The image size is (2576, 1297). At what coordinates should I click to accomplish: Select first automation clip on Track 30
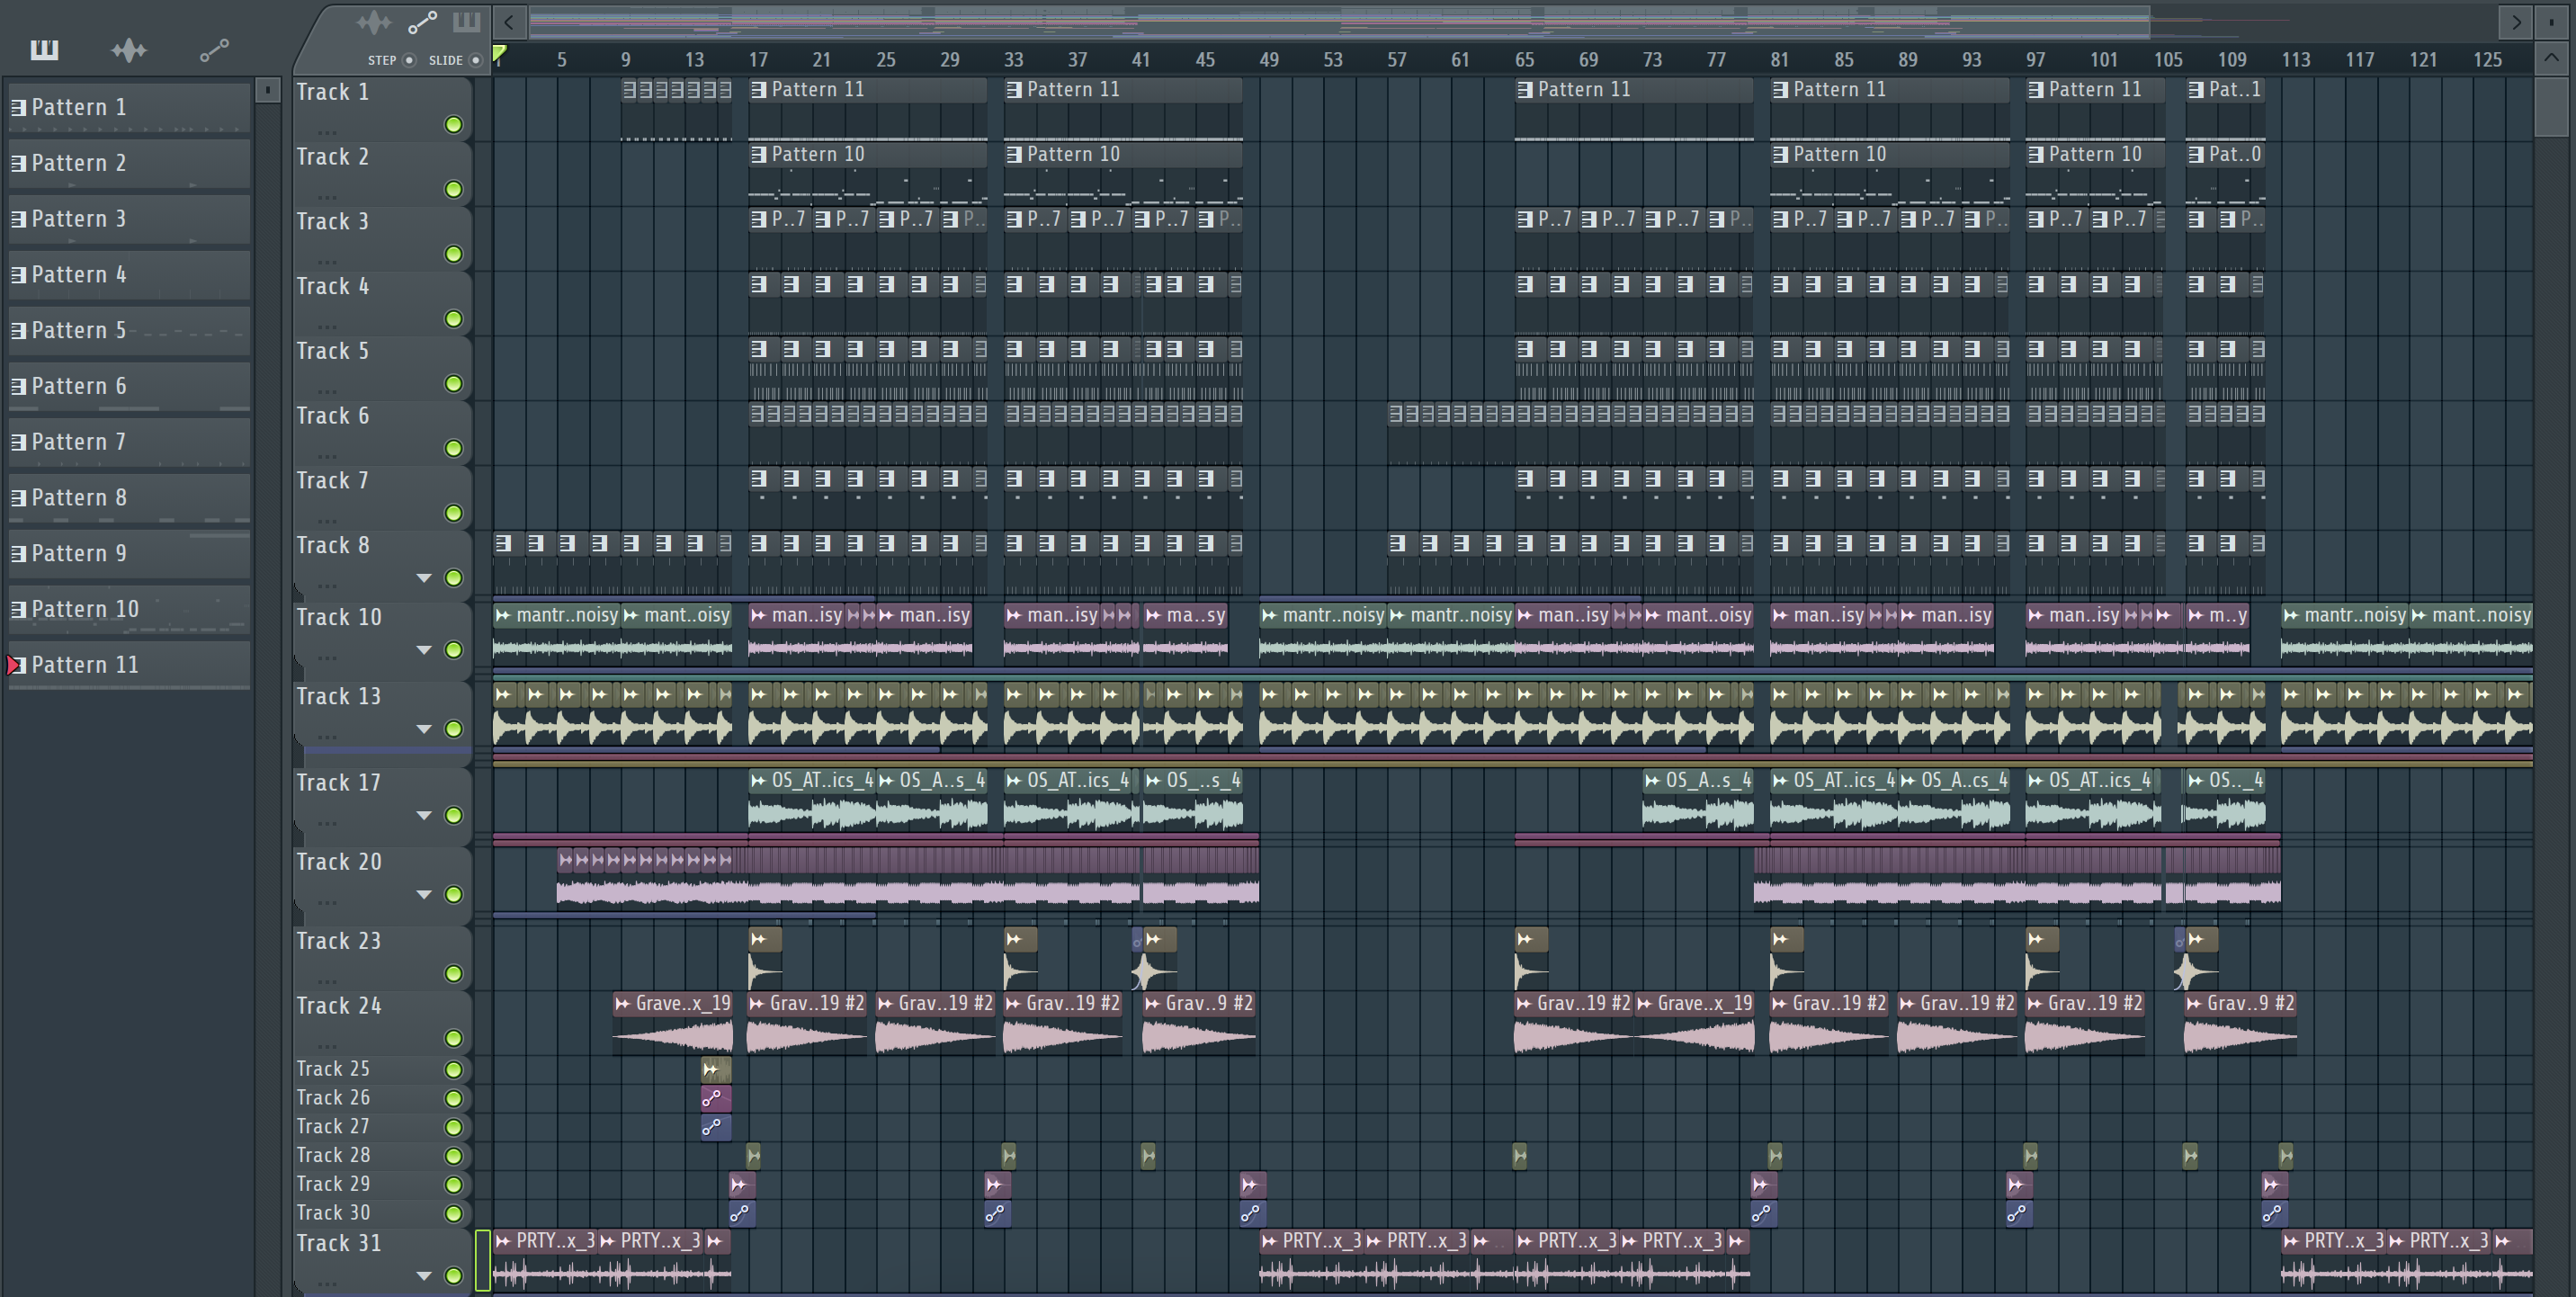tap(742, 1213)
